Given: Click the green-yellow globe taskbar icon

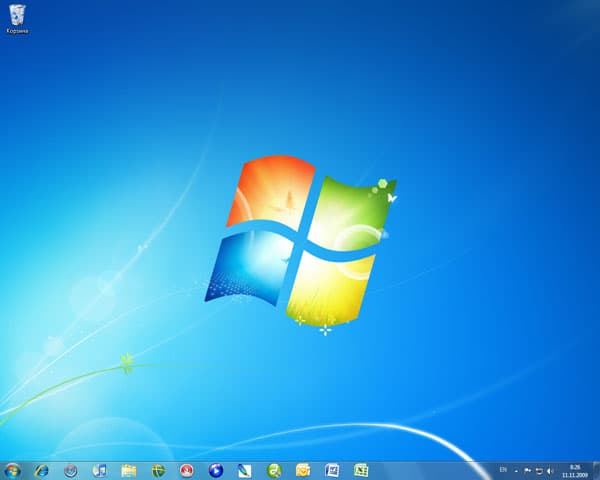Looking at the screenshot, I should click(158, 470).
